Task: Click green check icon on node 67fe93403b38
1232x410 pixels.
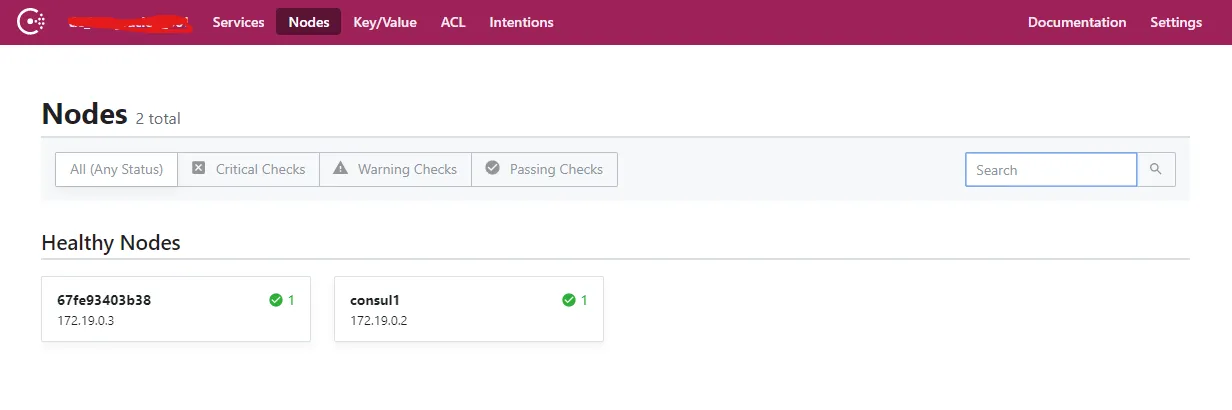Action: click(x=276, y=300)
